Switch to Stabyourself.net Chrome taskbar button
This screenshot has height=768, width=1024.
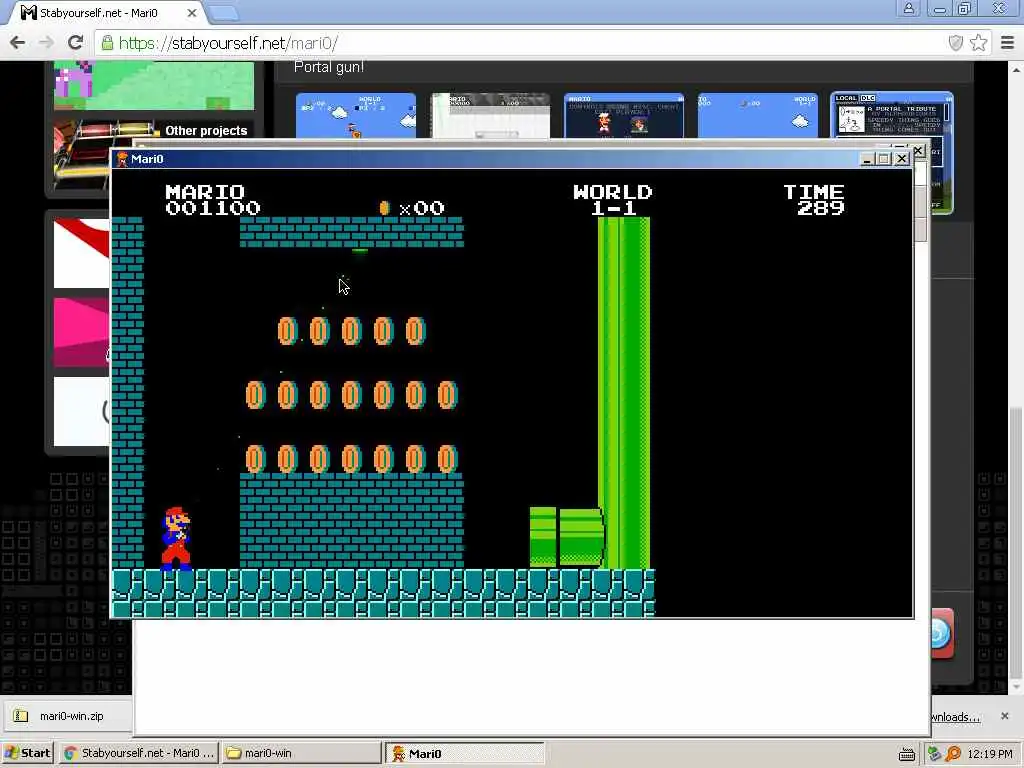point(140,753)
